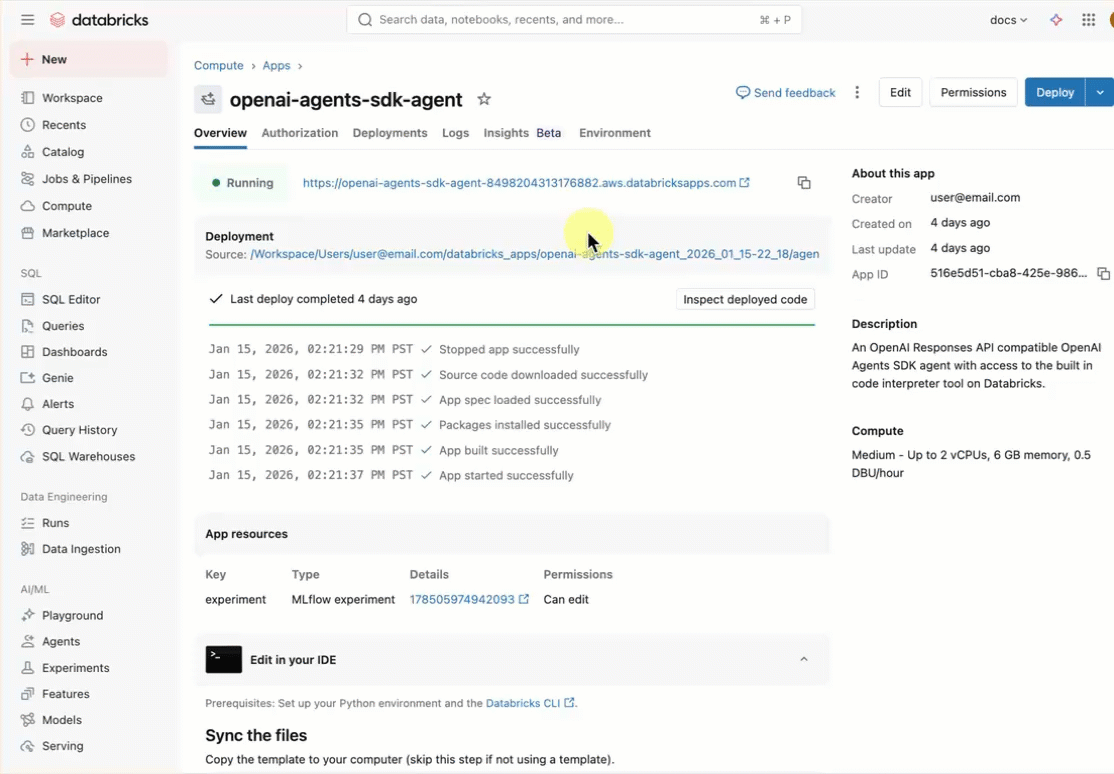Open the Authorization tab

click(299, 132)
